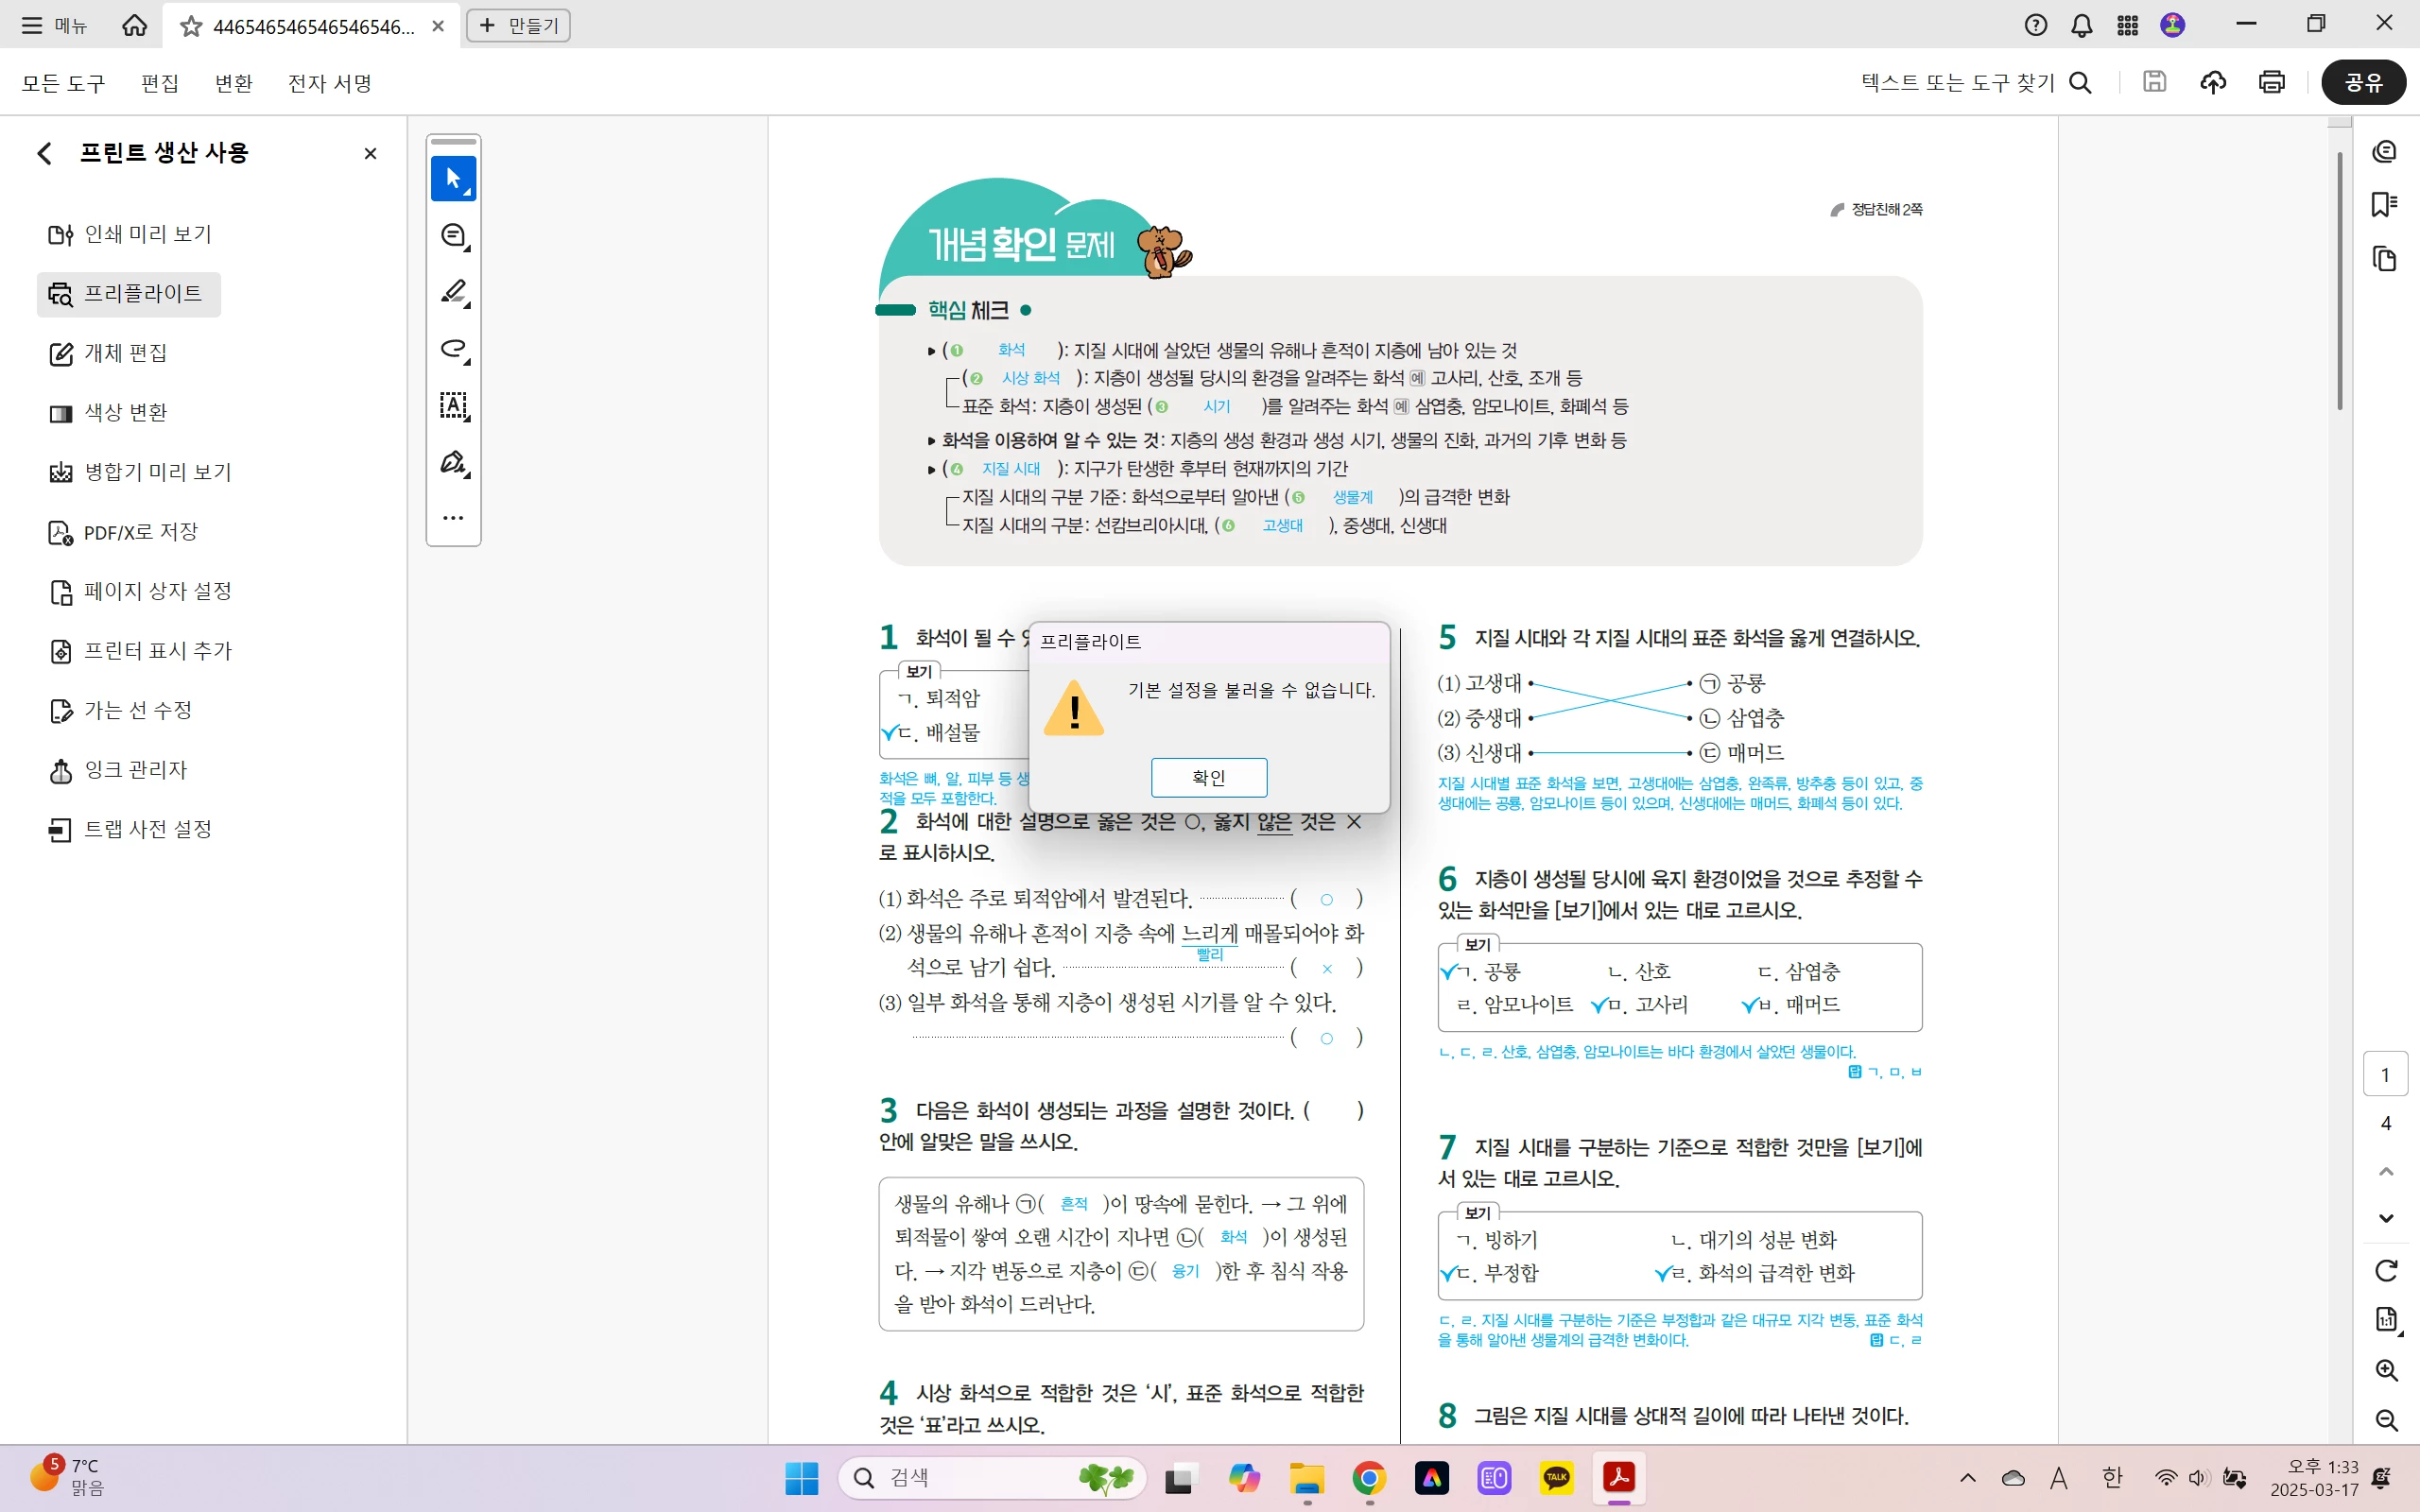The image size is (2420, 1512).
Task: Open the bookmarks panel icon
Action: coord(2385,205)
